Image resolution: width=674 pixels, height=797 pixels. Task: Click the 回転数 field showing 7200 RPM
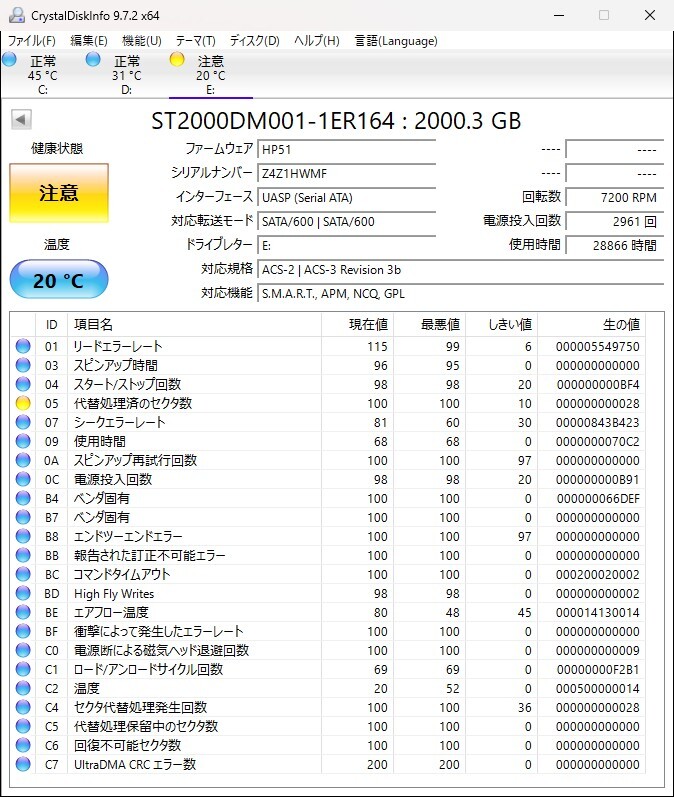[615, 197]
